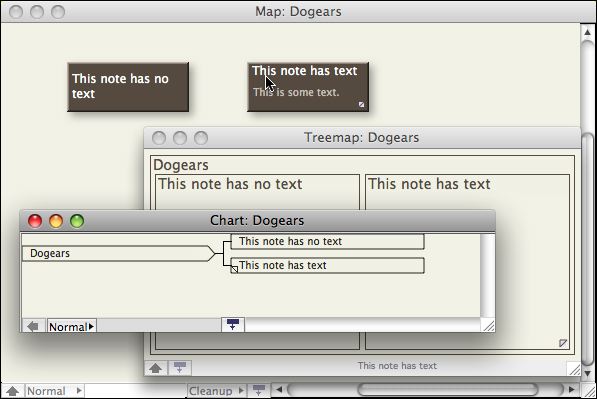Minimize Chart window with yellow button
This screenshot has height=399, width=597.
point(56,221)
